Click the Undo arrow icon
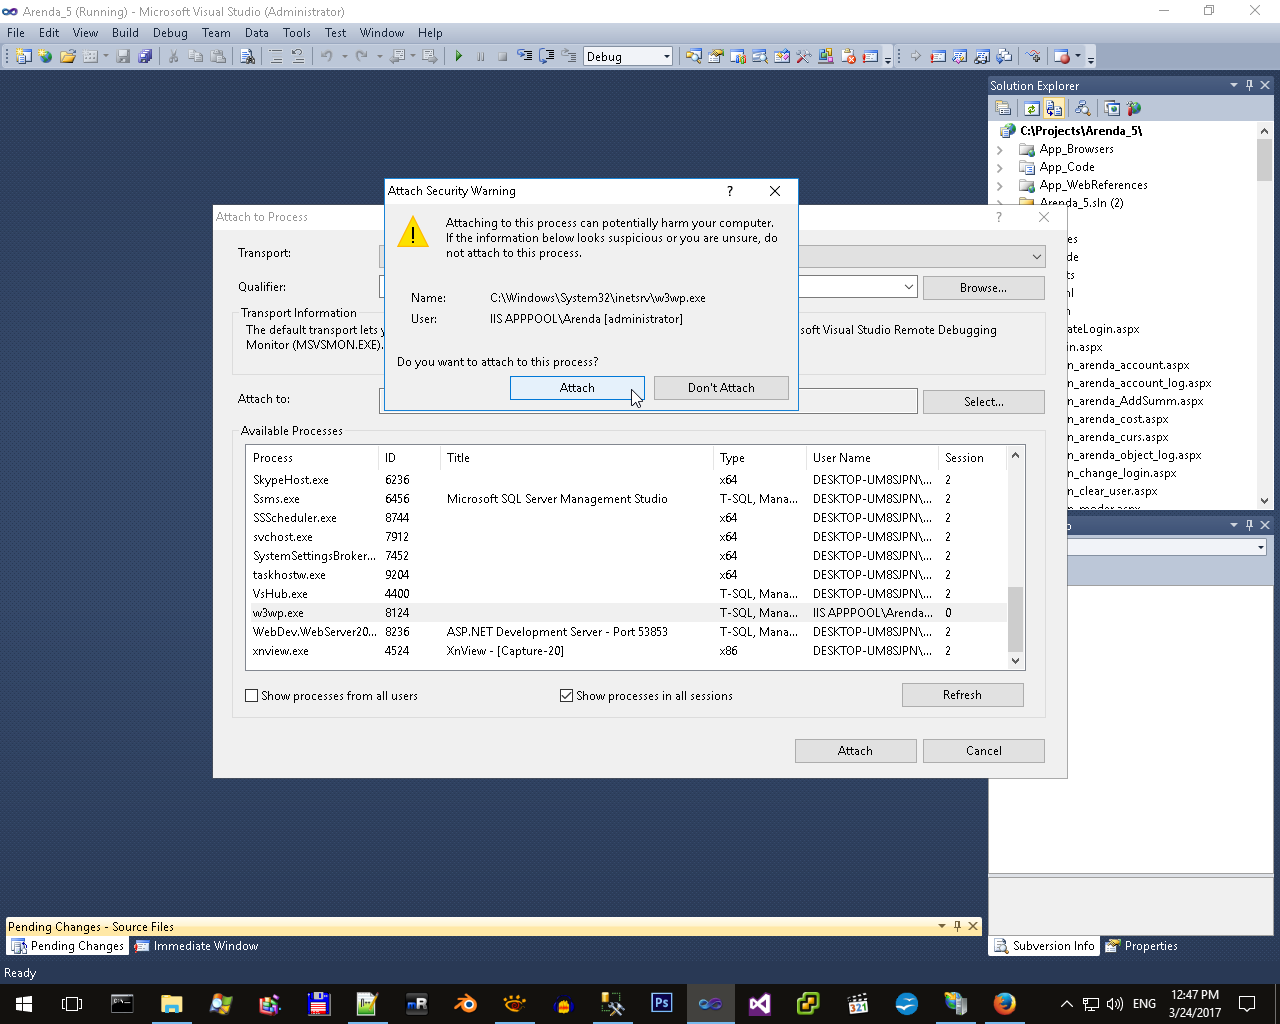Screen dimensions: 1280x1024 click(x=326, y=56)
